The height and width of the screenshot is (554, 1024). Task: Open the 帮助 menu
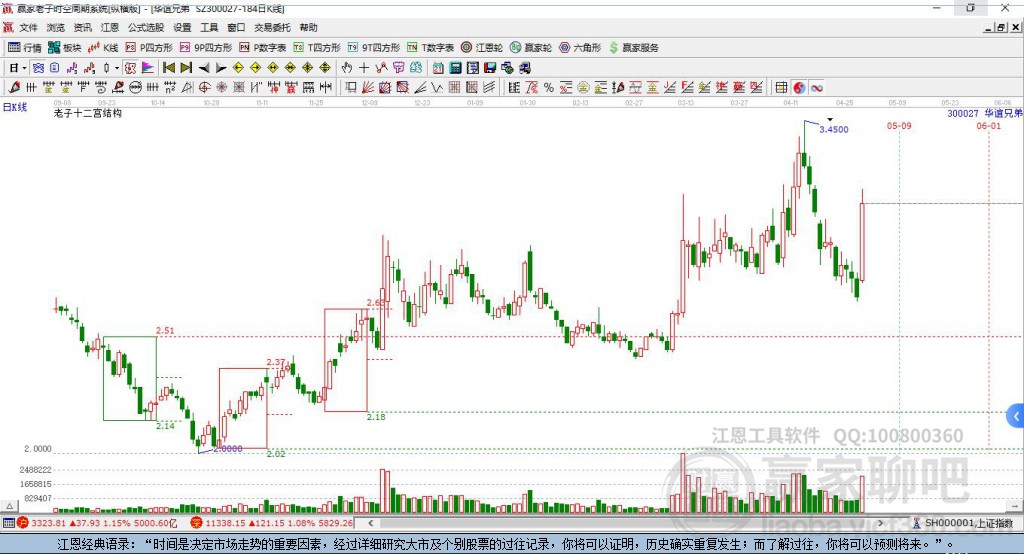click(308, 27)
